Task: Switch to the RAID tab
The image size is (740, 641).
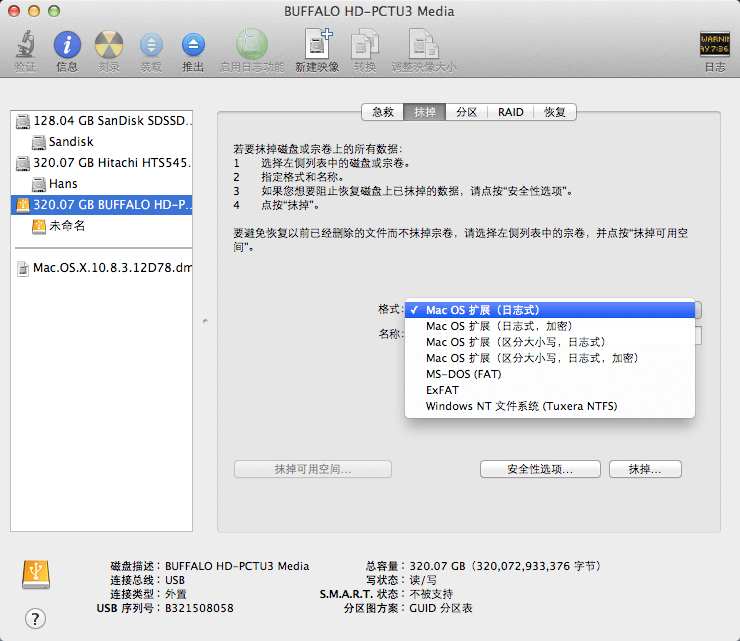Action: point(511,112)
